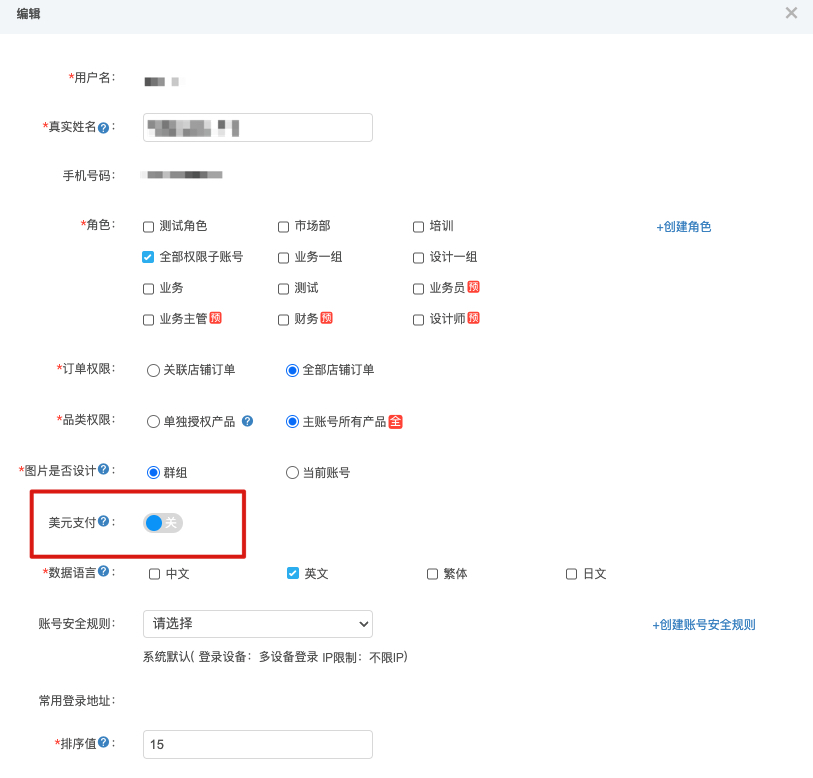The width and height of the screenshot is (813, 778).
Task: Click the 排序值 input field
Action: point(258,744)
